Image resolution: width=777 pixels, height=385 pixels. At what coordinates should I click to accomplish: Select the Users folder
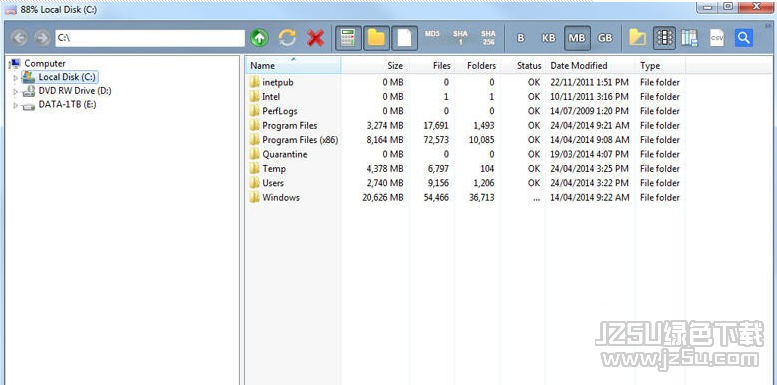click(x=273, y=183)
